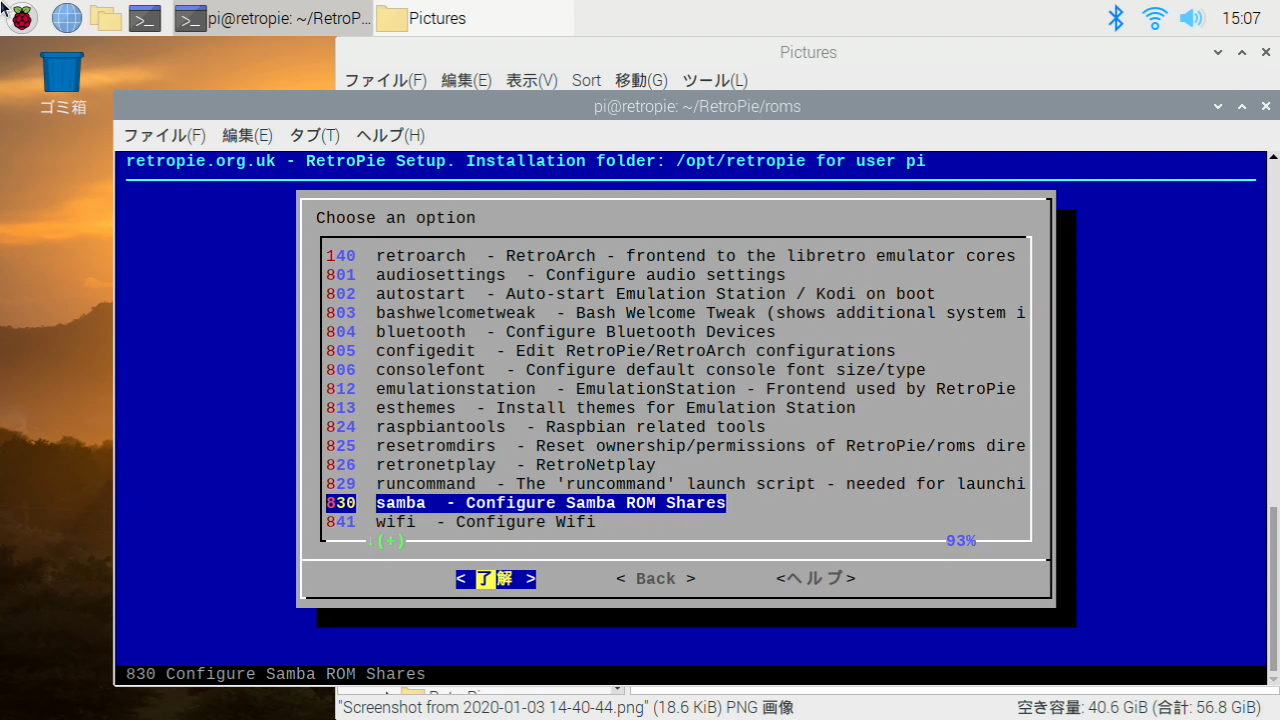Open the Raspberry Pi main menu
Viewport: 1280px width, 720px height.
click(22, 17)
